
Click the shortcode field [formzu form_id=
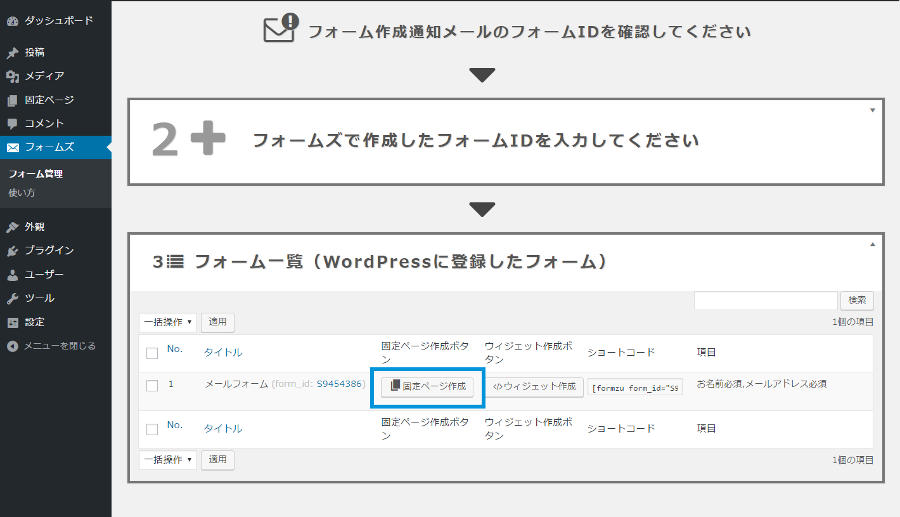click(x=635, y=388)
